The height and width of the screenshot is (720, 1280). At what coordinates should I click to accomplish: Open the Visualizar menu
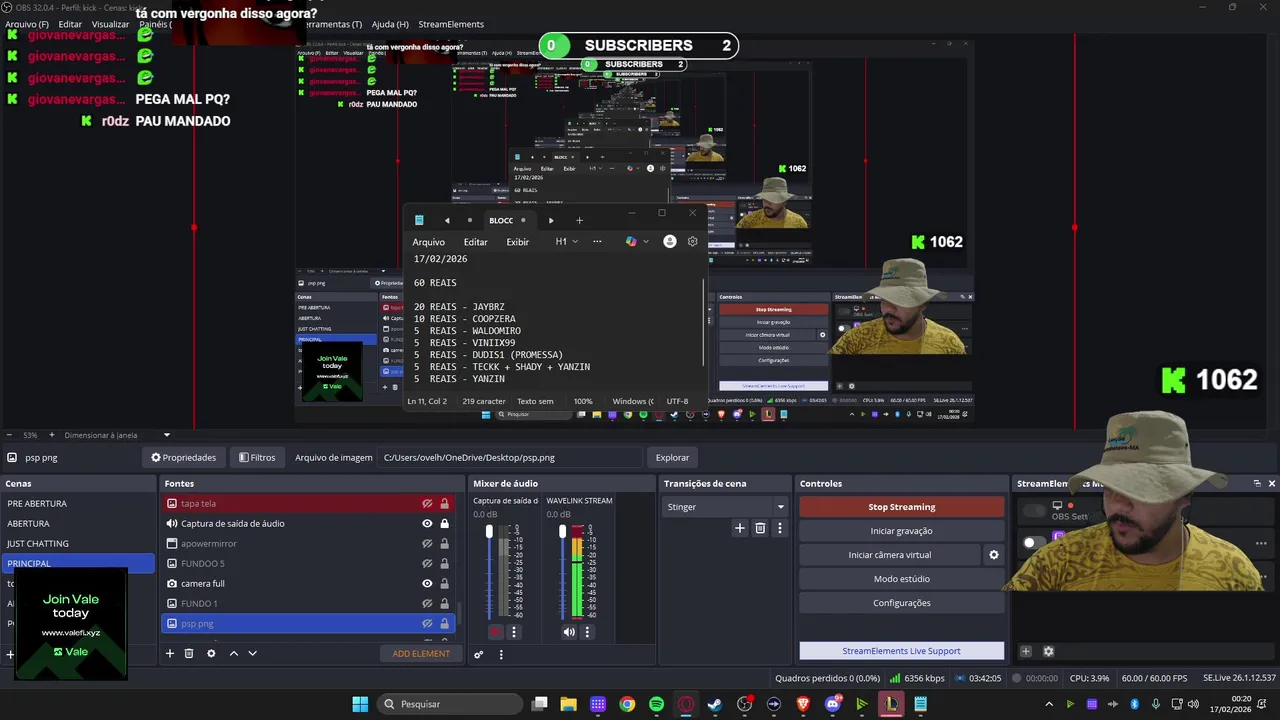[110, 24]
